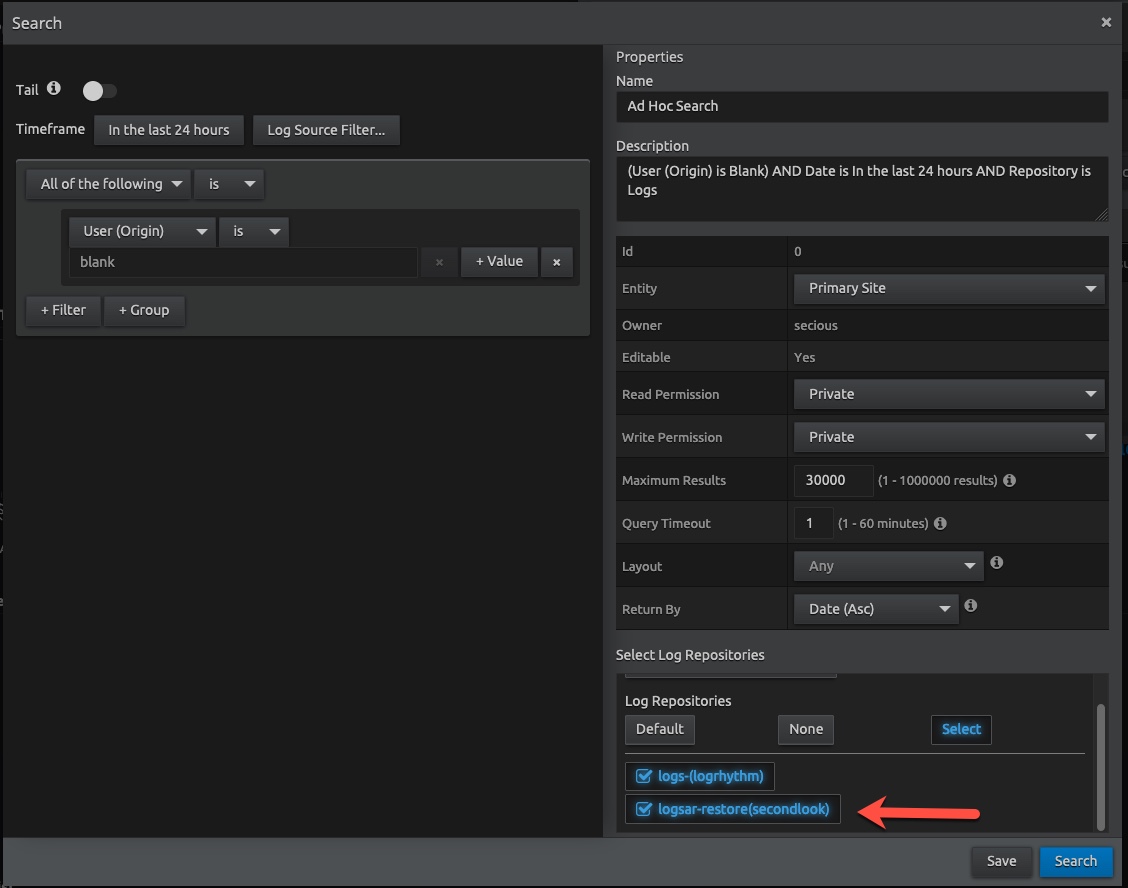
Task: Toggle the Tail switch on
Action: tap(99, 91)
